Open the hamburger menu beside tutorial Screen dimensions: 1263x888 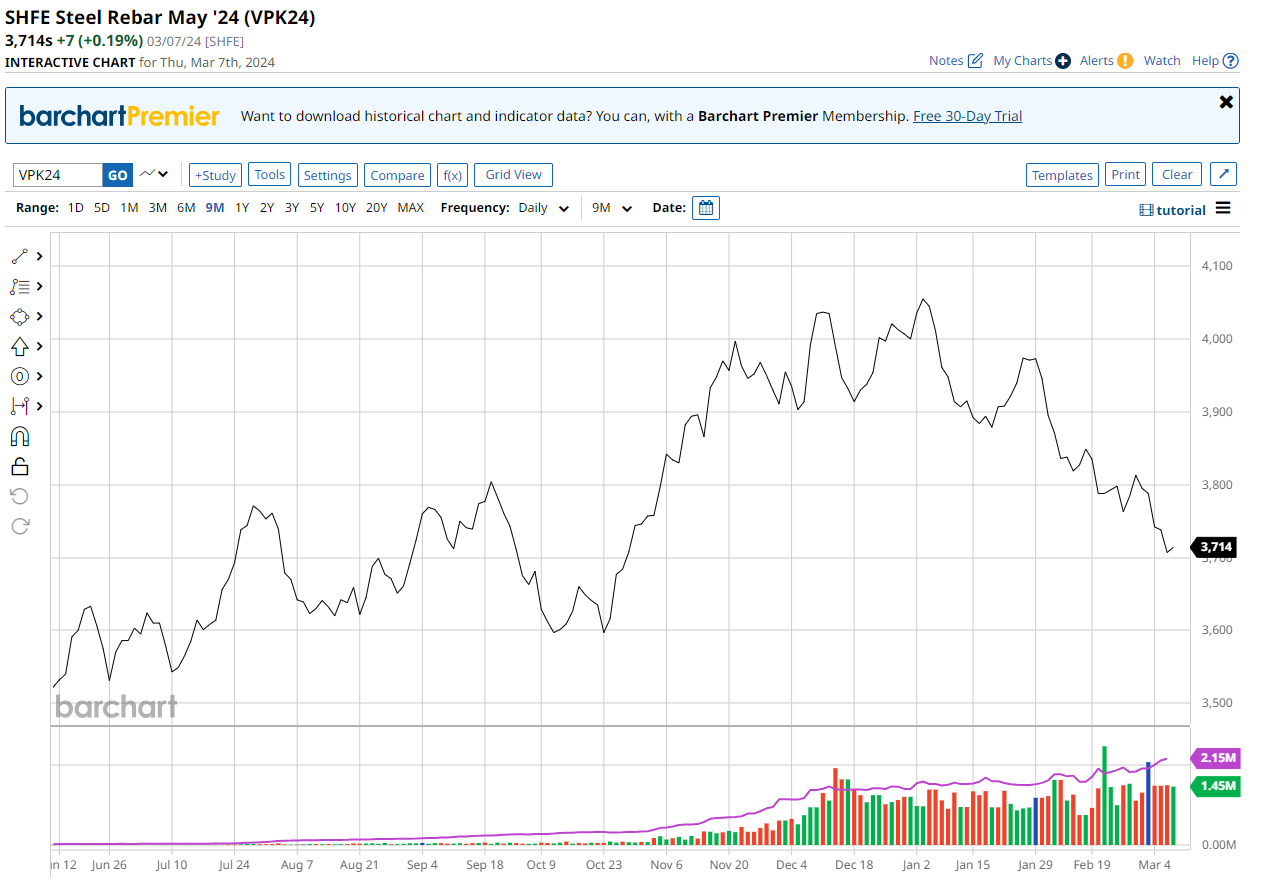(1223, 209)
